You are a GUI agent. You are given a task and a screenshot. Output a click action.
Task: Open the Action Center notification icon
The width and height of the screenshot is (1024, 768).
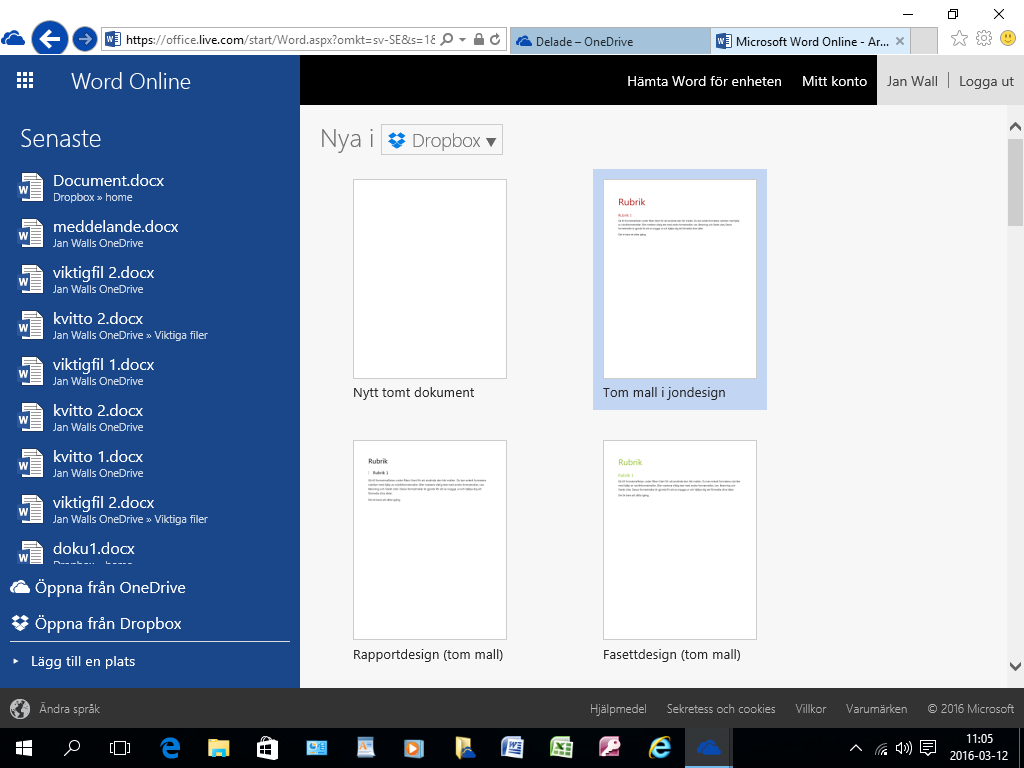point(927,748)
